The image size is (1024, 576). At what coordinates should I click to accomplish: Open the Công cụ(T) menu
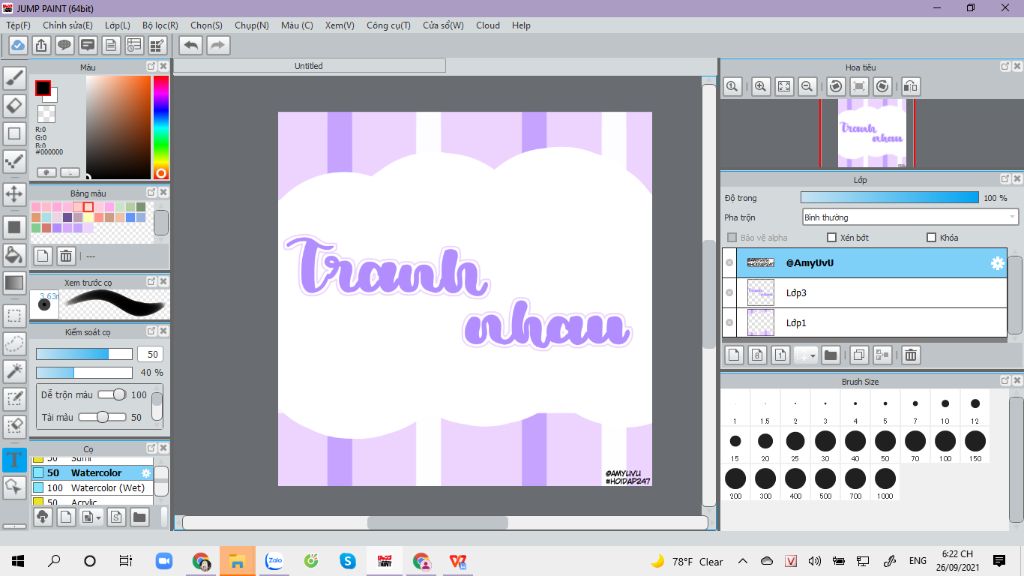(x=388, y=25)
